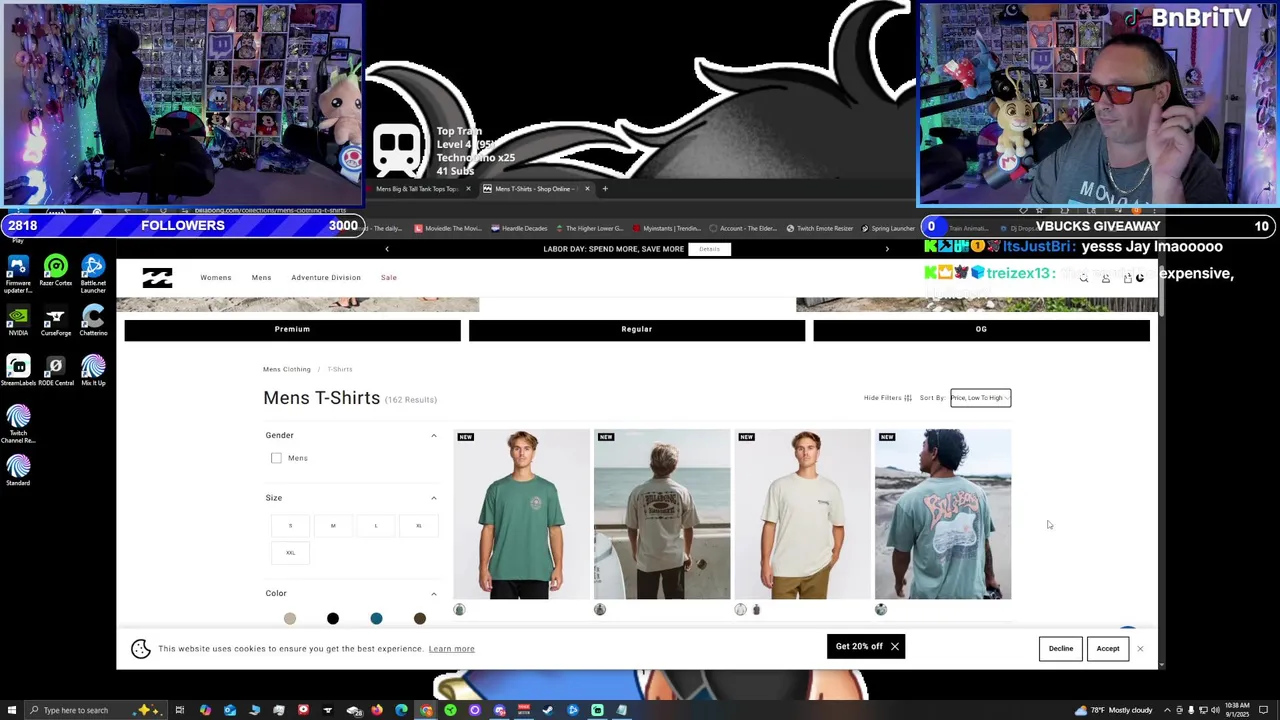
Task: Launch Razer Cortex from the desktop
Action: [55, 272]
